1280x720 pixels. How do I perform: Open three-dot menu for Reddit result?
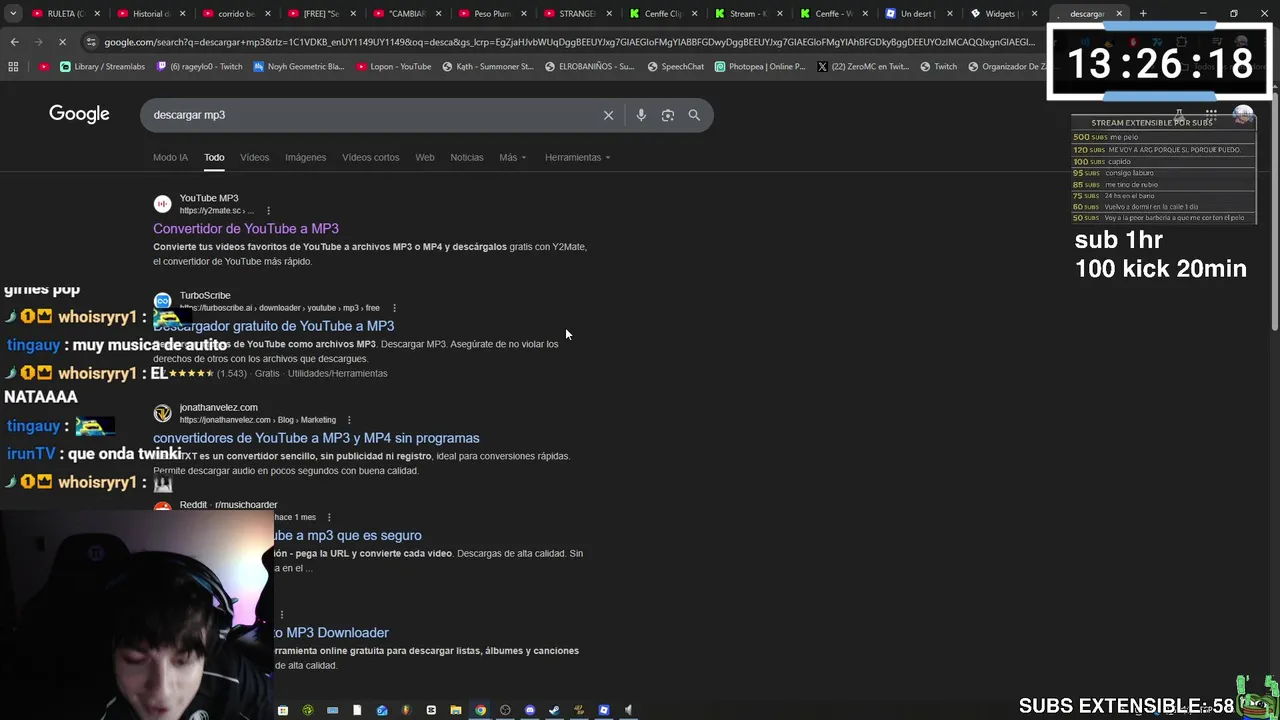coord(328,517)
